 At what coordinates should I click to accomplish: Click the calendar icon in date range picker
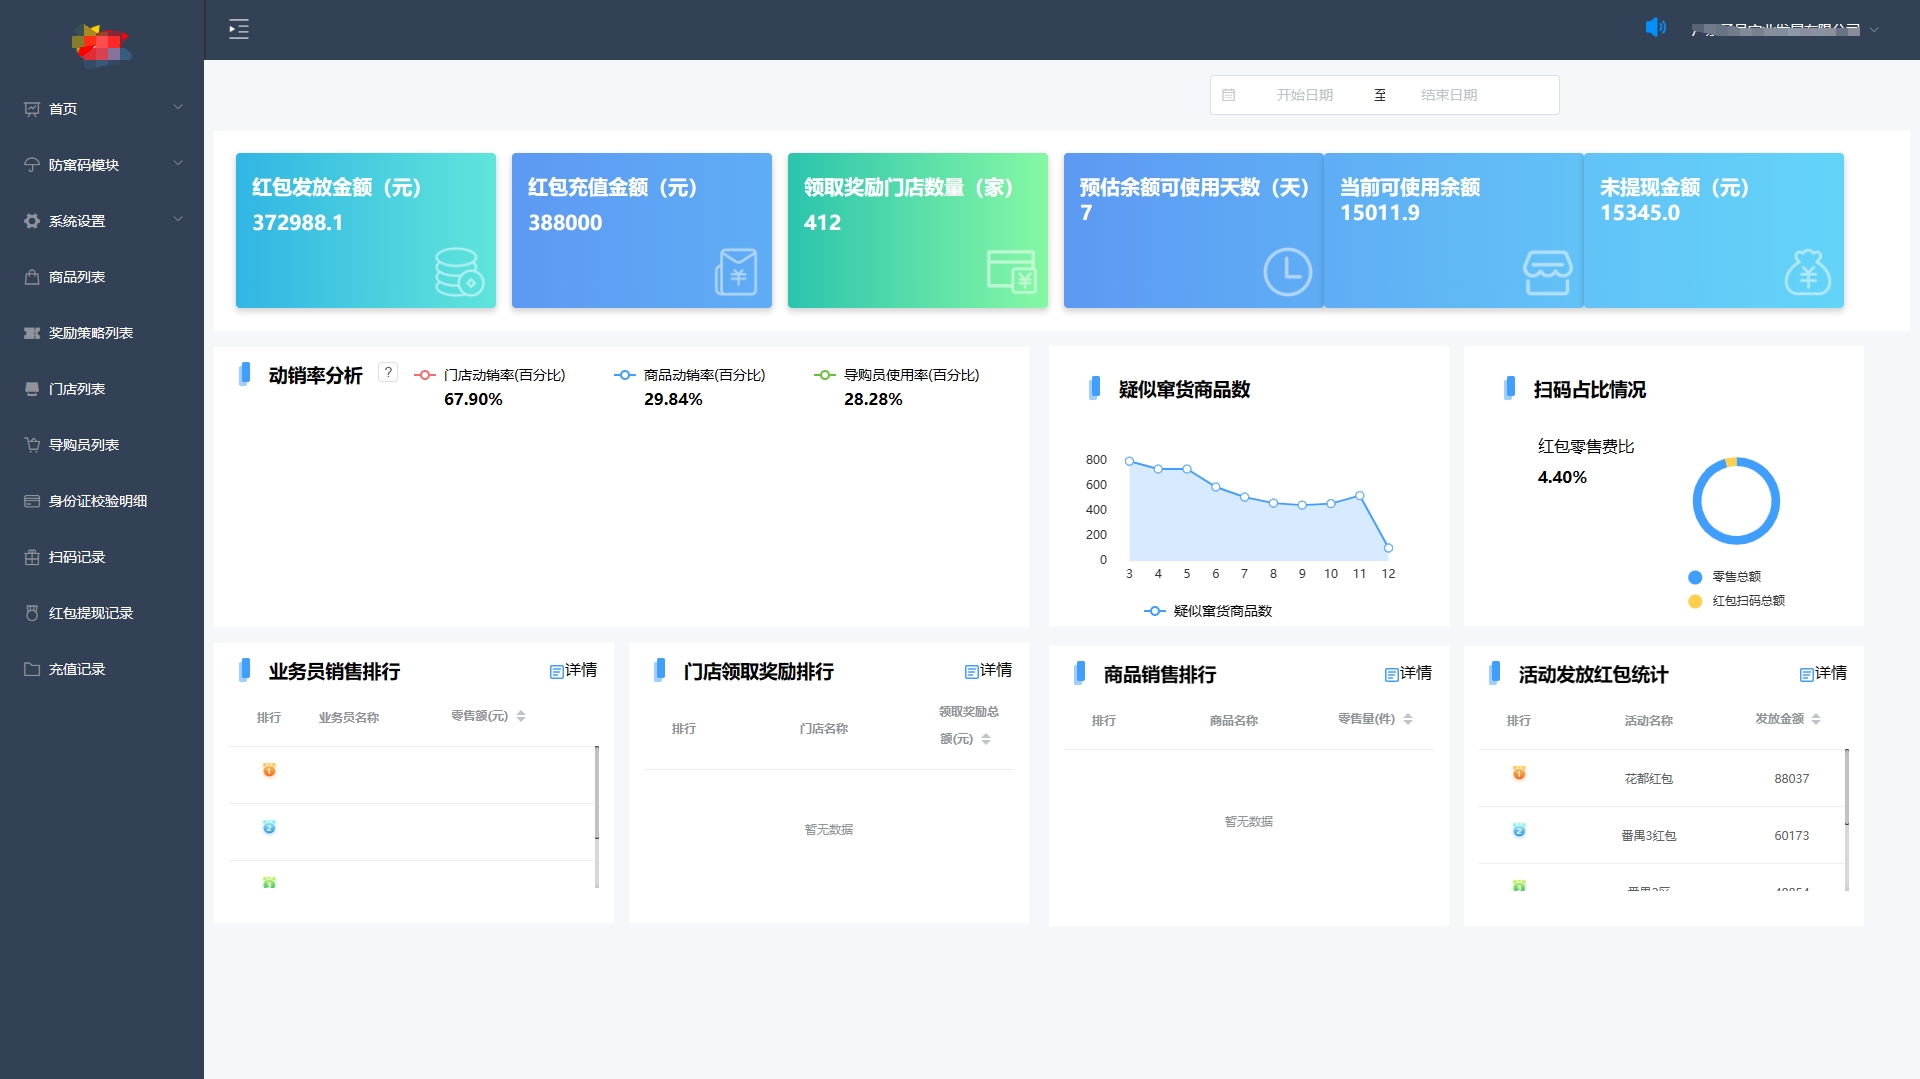[x=1229, y=95]
